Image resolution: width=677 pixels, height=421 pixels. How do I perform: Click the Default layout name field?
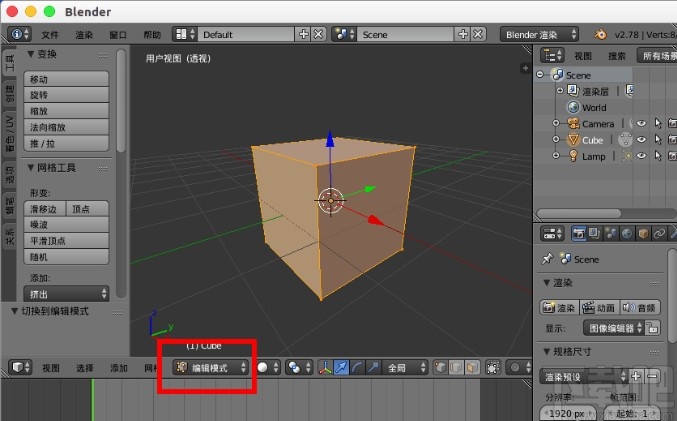tap(246, 34)
